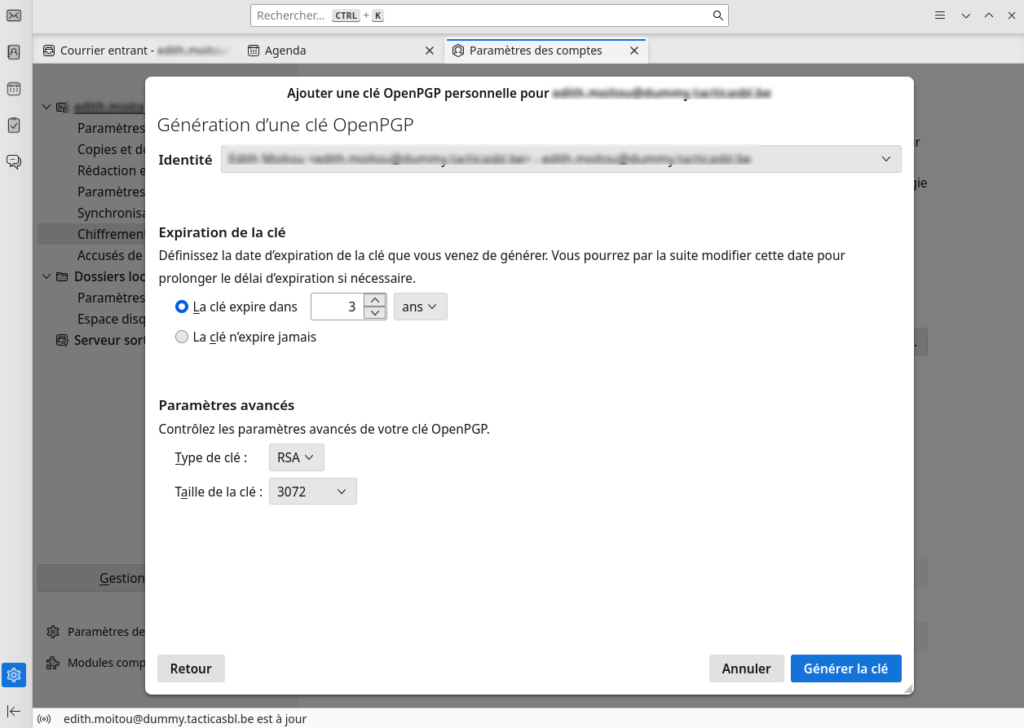Click the Annuler button

pyautogui.click(x=746, y=669)
